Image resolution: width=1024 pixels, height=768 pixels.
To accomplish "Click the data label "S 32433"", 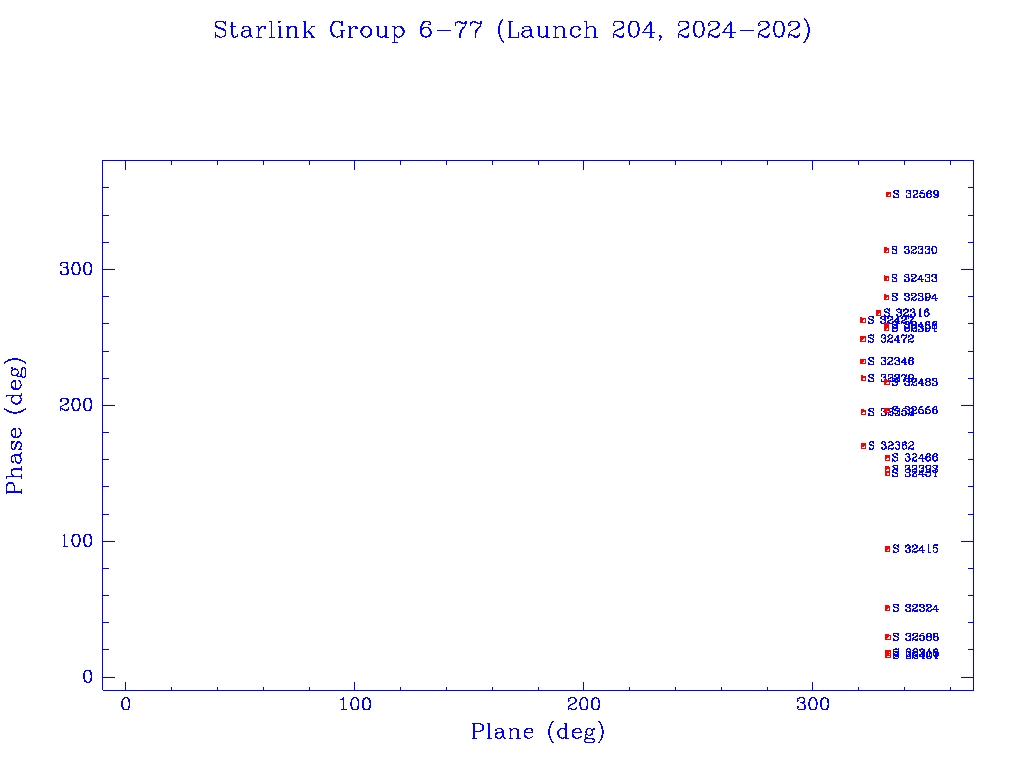I will point(914,278).
